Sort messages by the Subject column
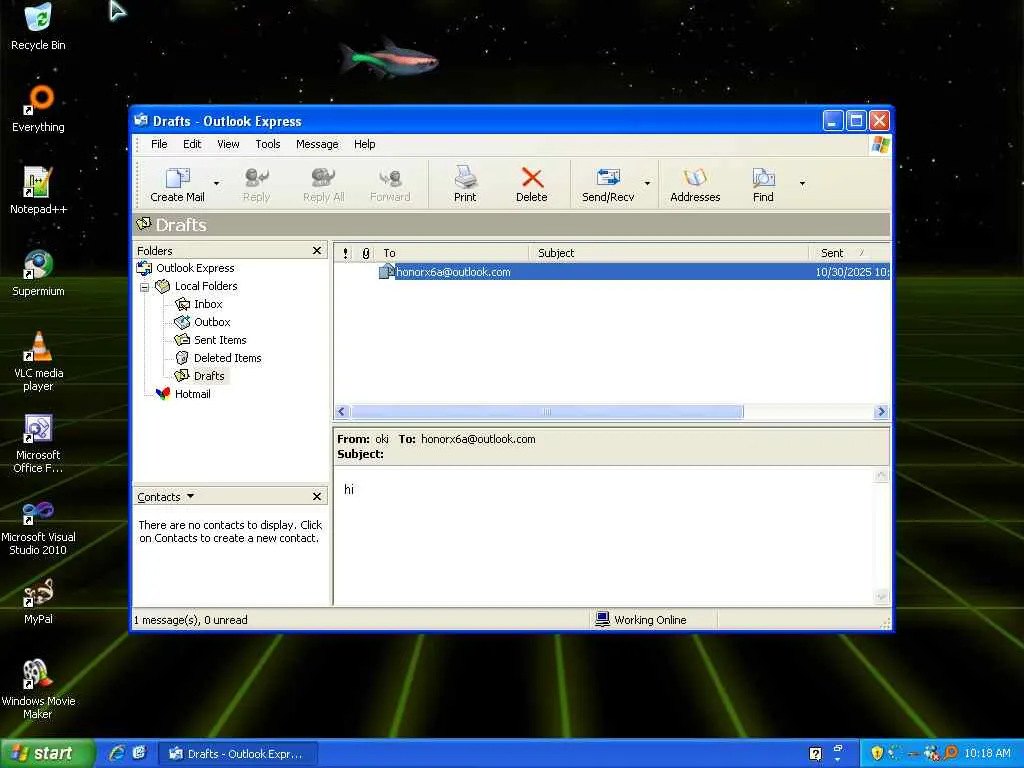 [x=669, y=253]
